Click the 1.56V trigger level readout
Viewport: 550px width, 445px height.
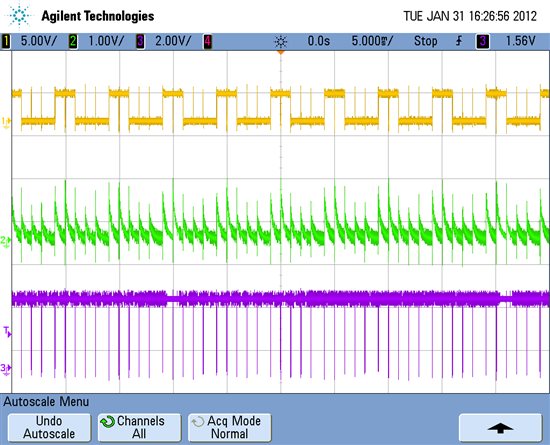[520, 41]
